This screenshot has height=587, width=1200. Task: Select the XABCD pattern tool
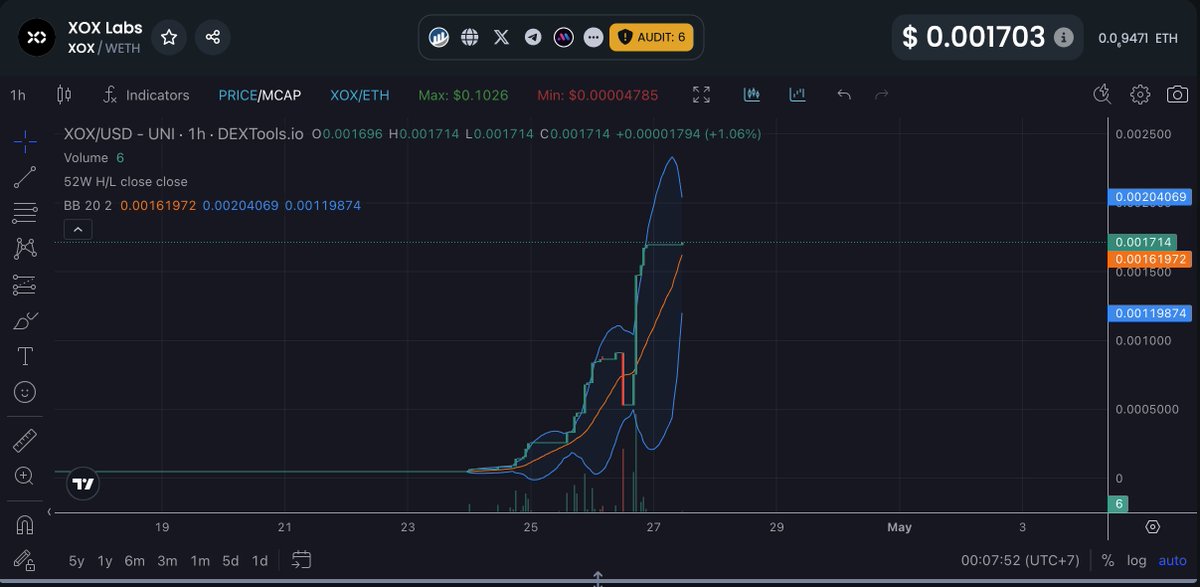tap(26, 248)
